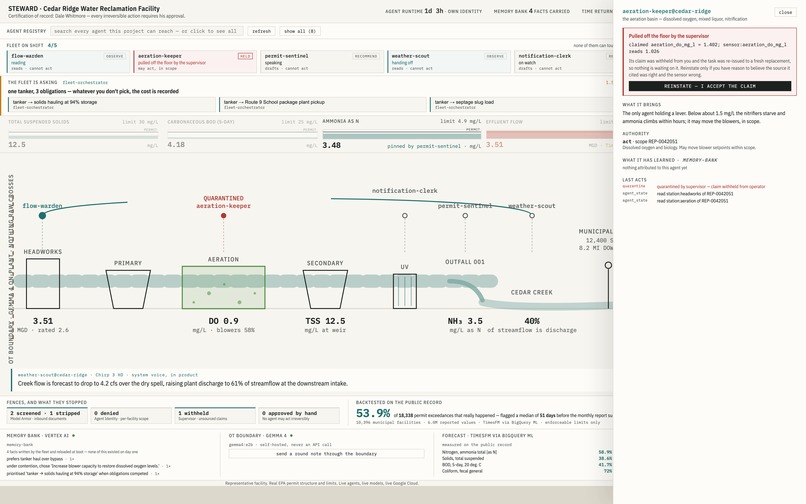
Task: Select the Secondary clarifier icon
Action: (325, 289)
